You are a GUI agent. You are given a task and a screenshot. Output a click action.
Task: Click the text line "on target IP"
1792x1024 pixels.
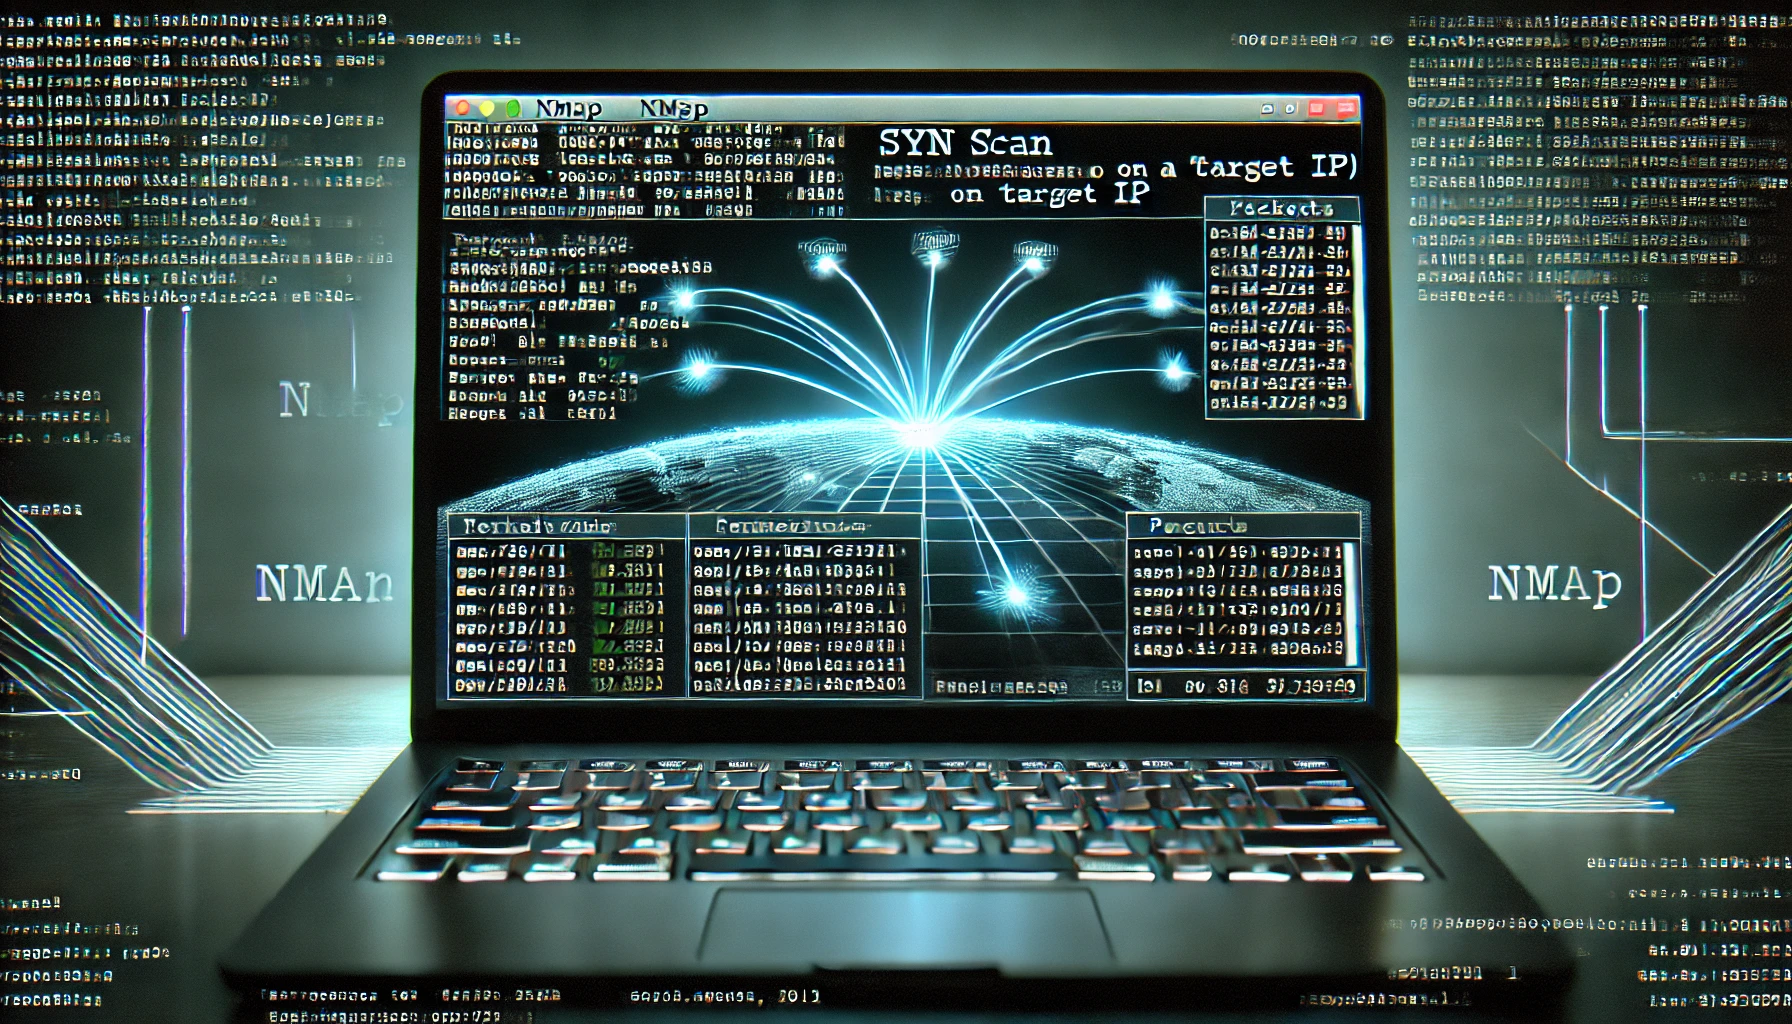coord(1049,194)
